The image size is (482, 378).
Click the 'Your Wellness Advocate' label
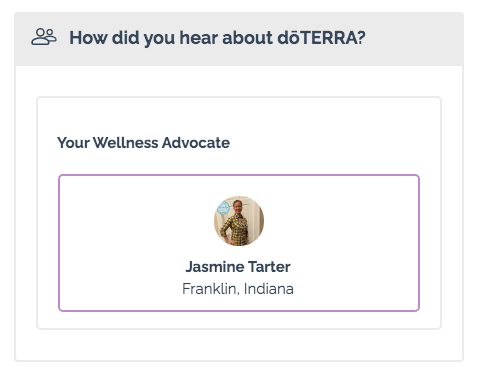tap(143, 143)
